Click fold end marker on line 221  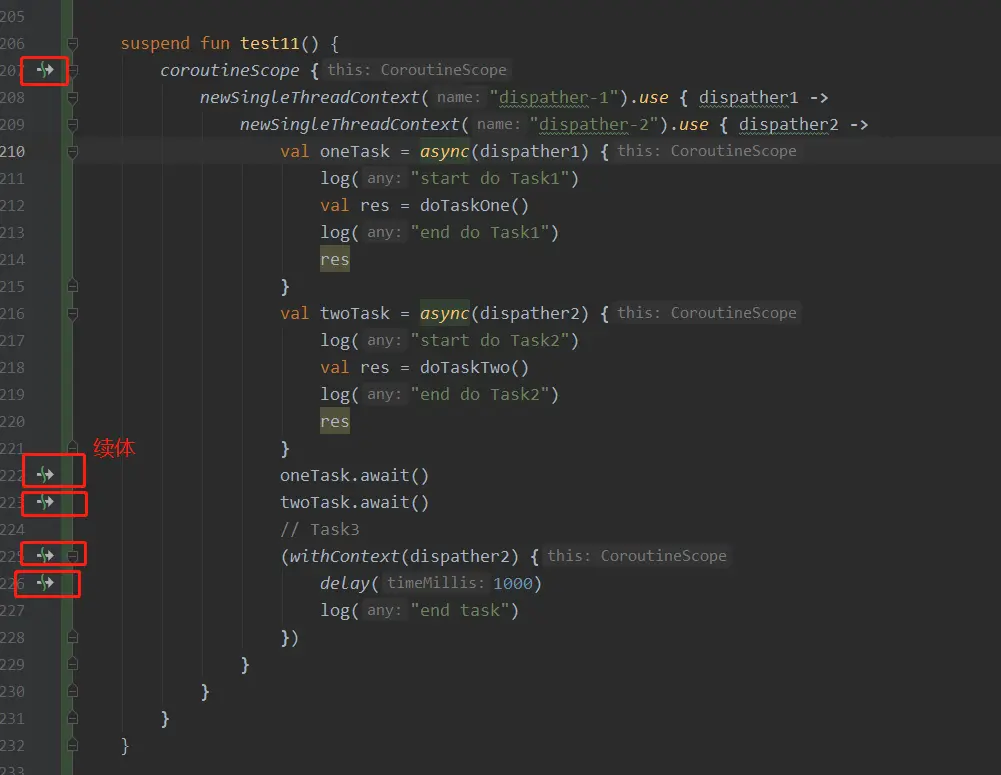pyautogui.click(x=73, y=448)
